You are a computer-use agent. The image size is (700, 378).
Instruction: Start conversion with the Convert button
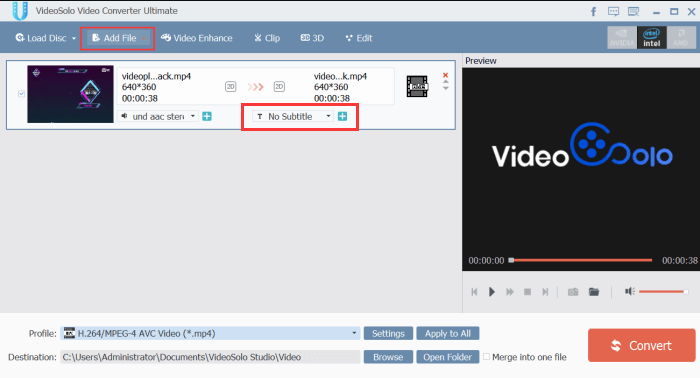(642, 345)
